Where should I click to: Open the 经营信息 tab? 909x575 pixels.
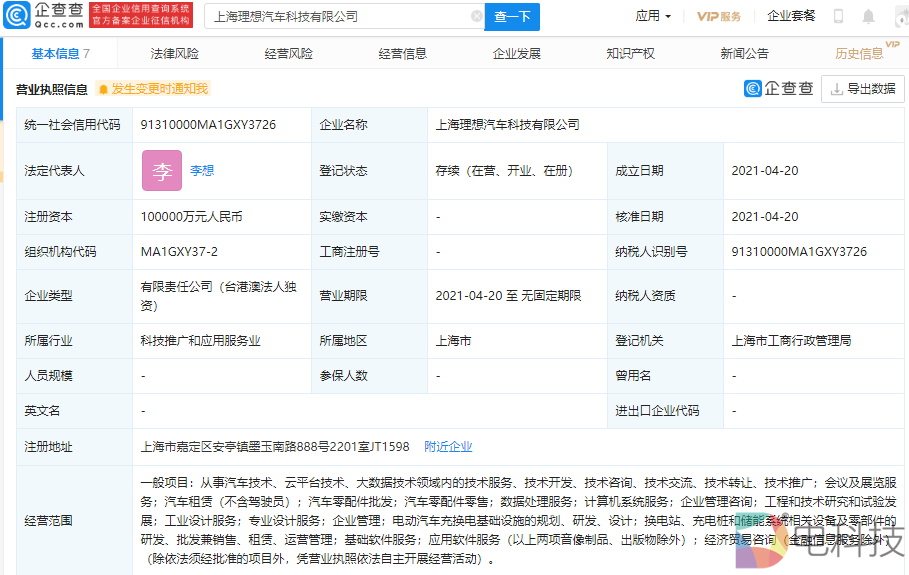(402, 54)
